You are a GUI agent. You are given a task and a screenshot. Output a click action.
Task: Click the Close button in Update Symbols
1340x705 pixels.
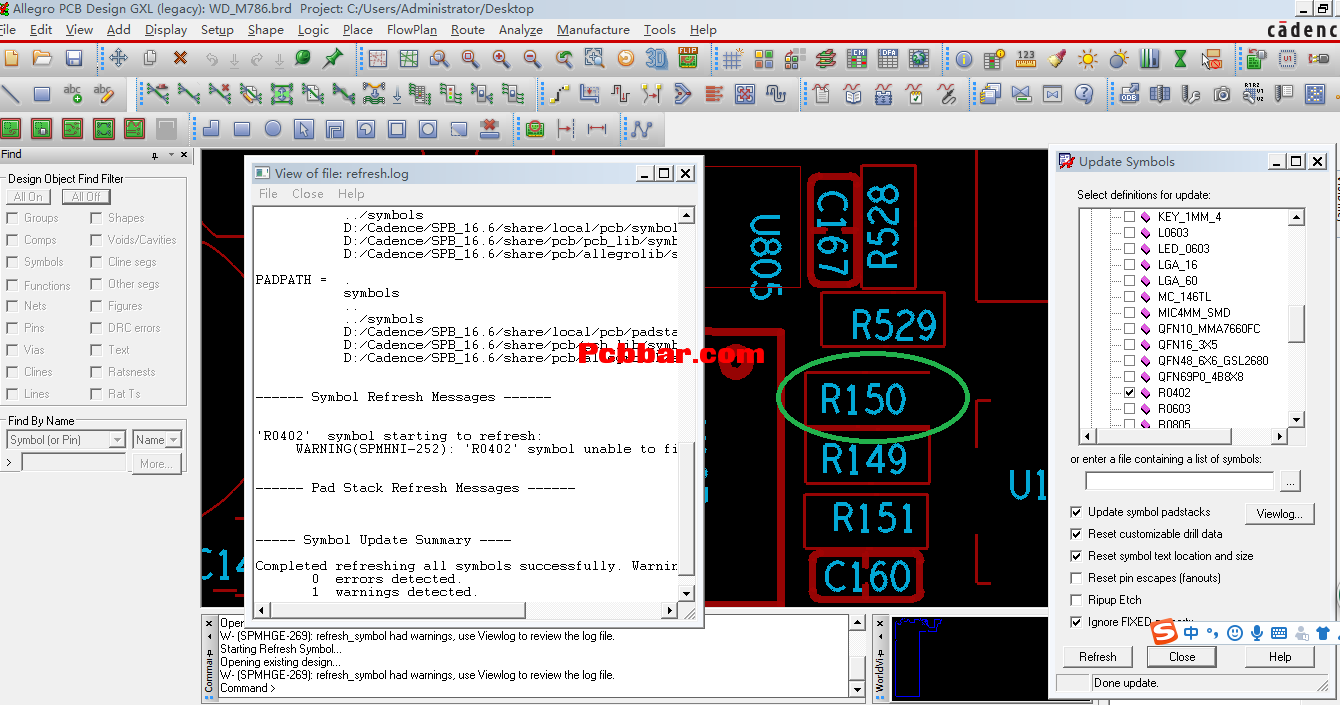pos(1182,657)
